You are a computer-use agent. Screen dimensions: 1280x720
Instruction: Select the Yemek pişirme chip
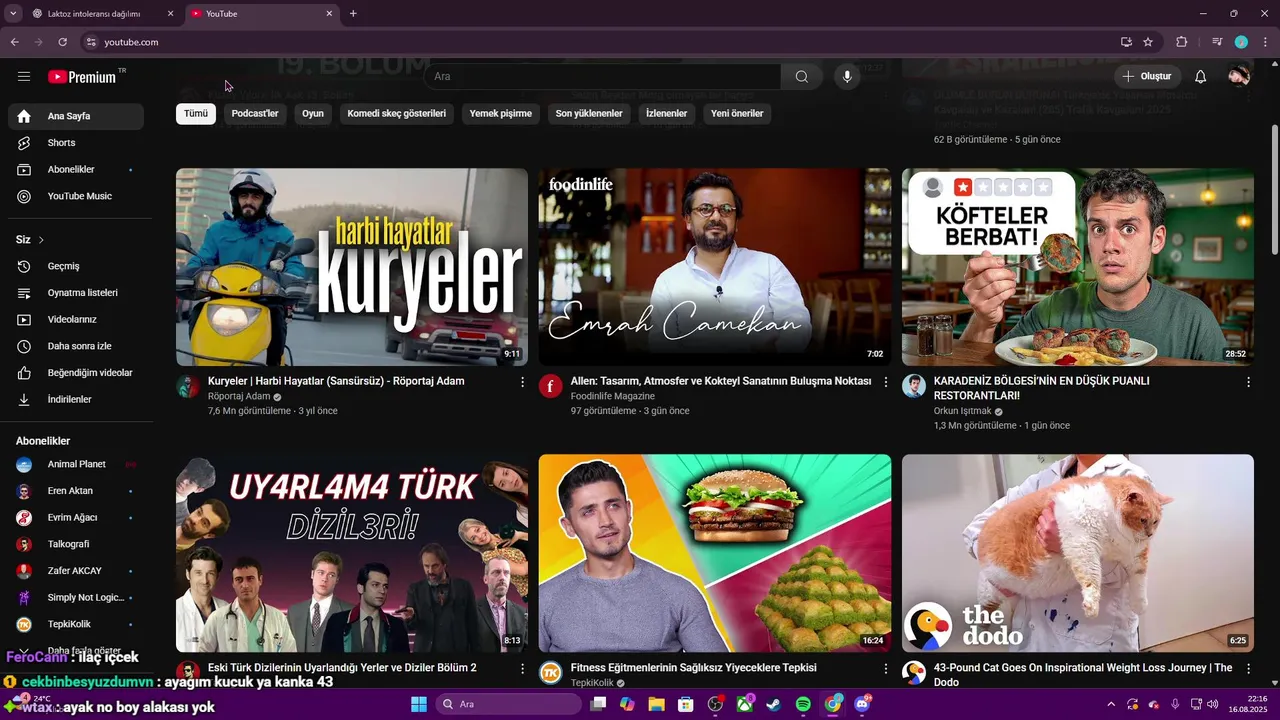(x=501, y=114)
